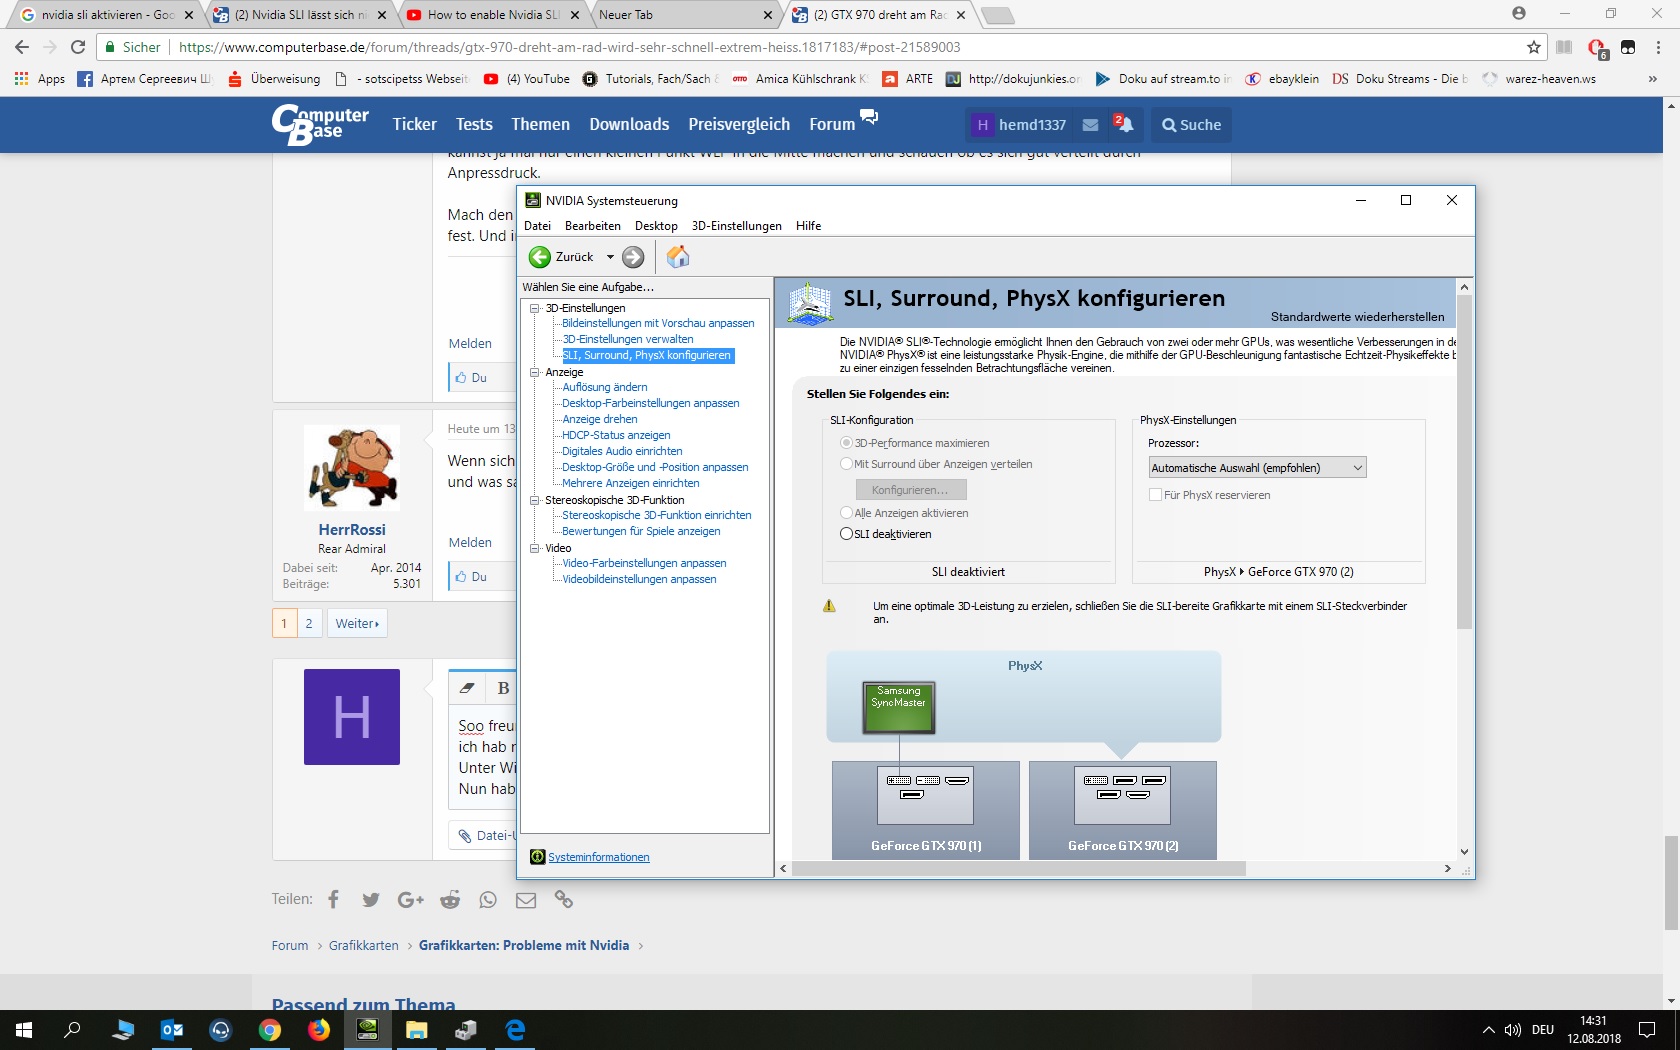This screenshot has width=1680, height=1050.
Task: Click the ComputerBase logo
Action: tap(320, 124)
